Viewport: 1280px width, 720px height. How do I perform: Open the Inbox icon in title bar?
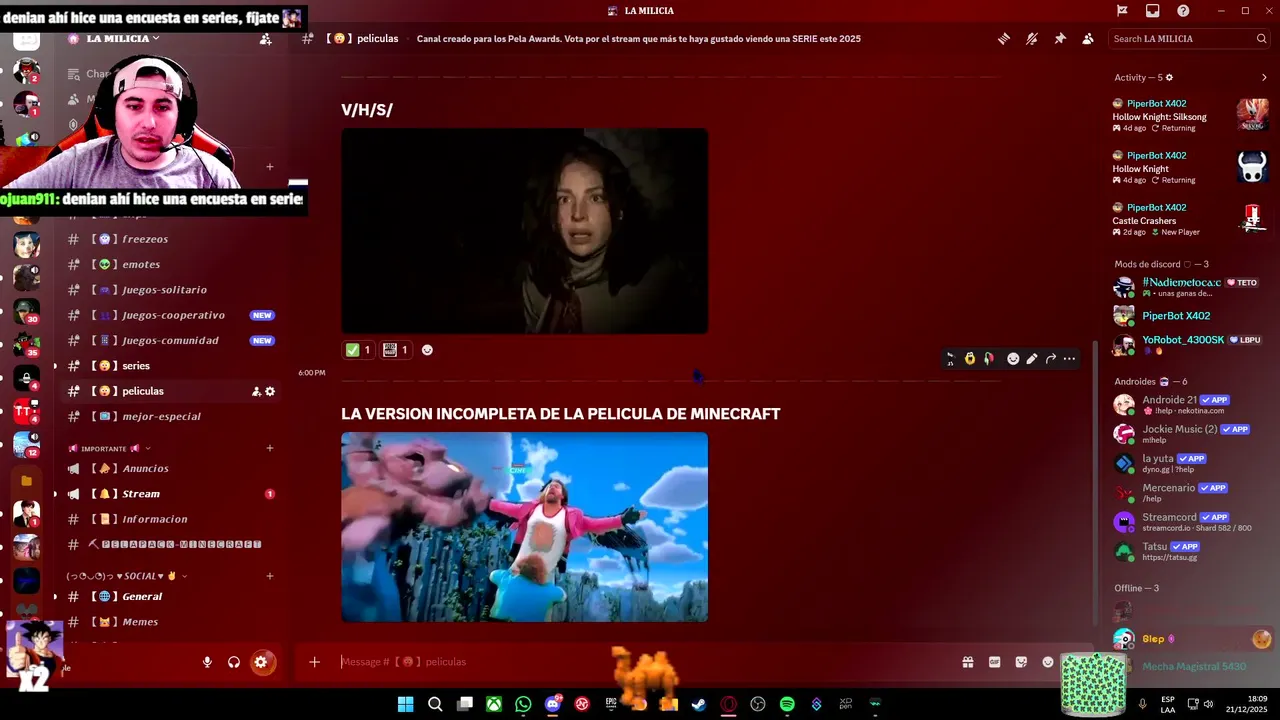coord(1153,11)
